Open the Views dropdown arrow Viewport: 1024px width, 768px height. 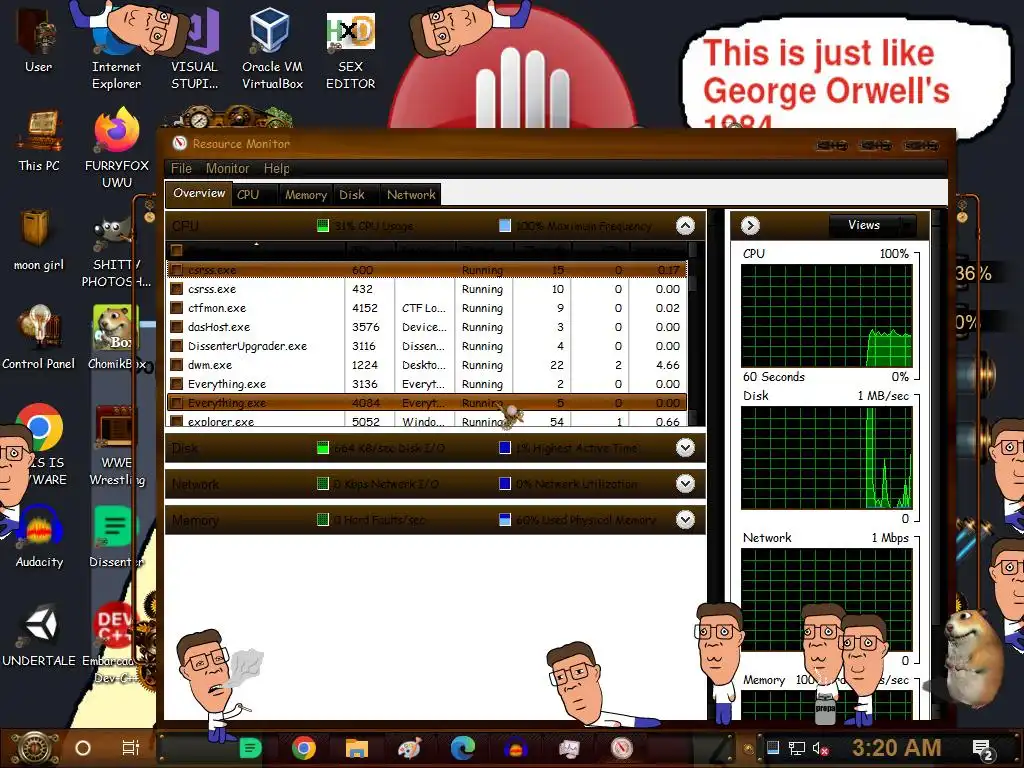tap(907, 225)
